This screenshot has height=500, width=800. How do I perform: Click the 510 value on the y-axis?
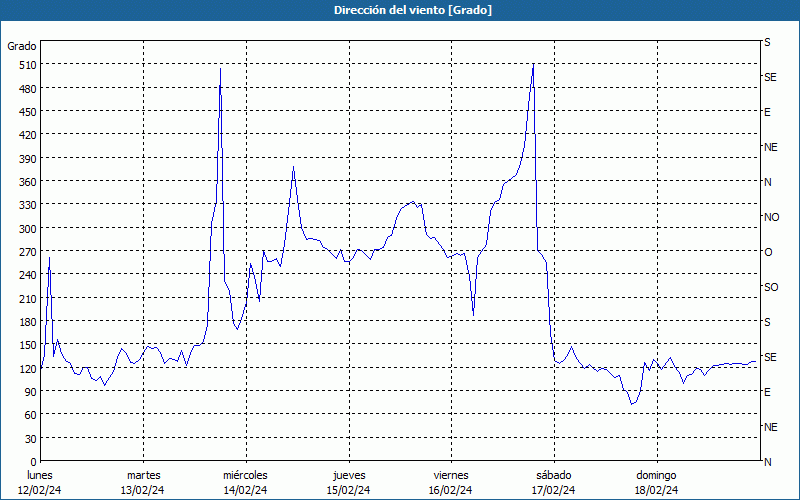tap(28, 65)
